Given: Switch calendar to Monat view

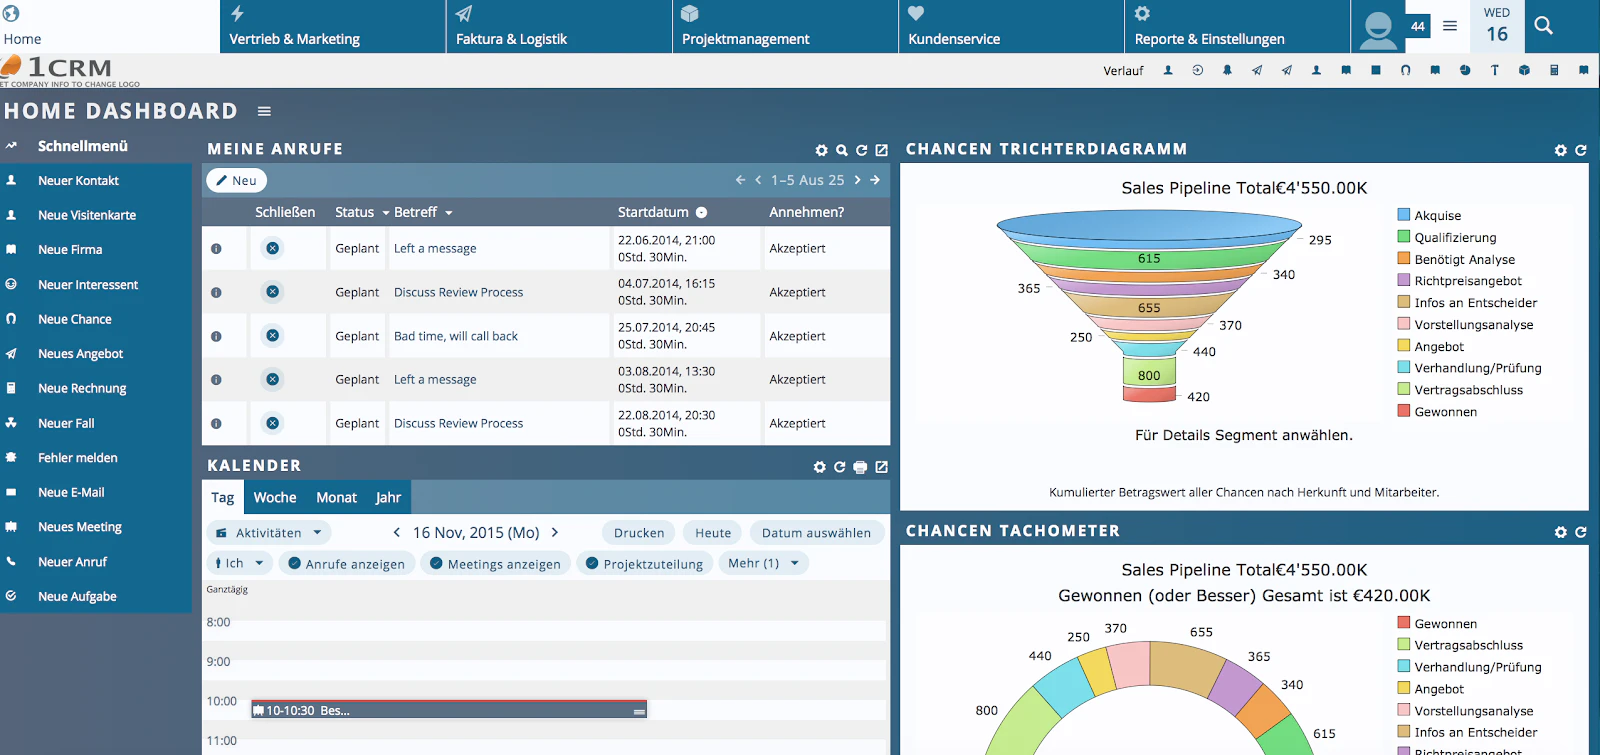Looking at the screenshot, I should 336,497.
